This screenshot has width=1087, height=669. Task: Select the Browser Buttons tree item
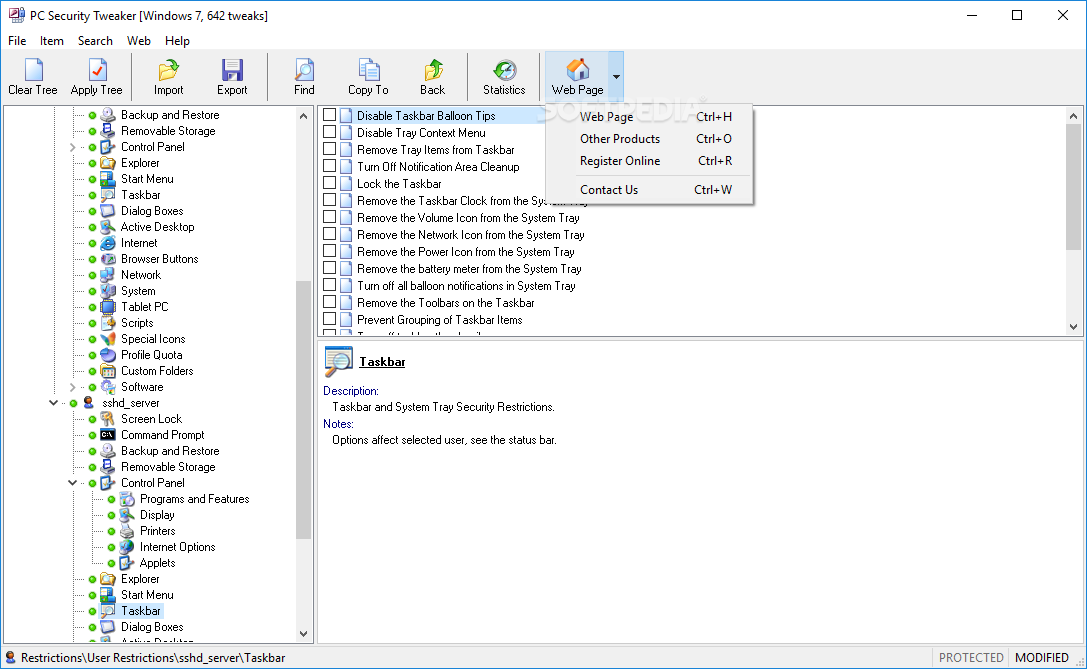click(159, 259)
